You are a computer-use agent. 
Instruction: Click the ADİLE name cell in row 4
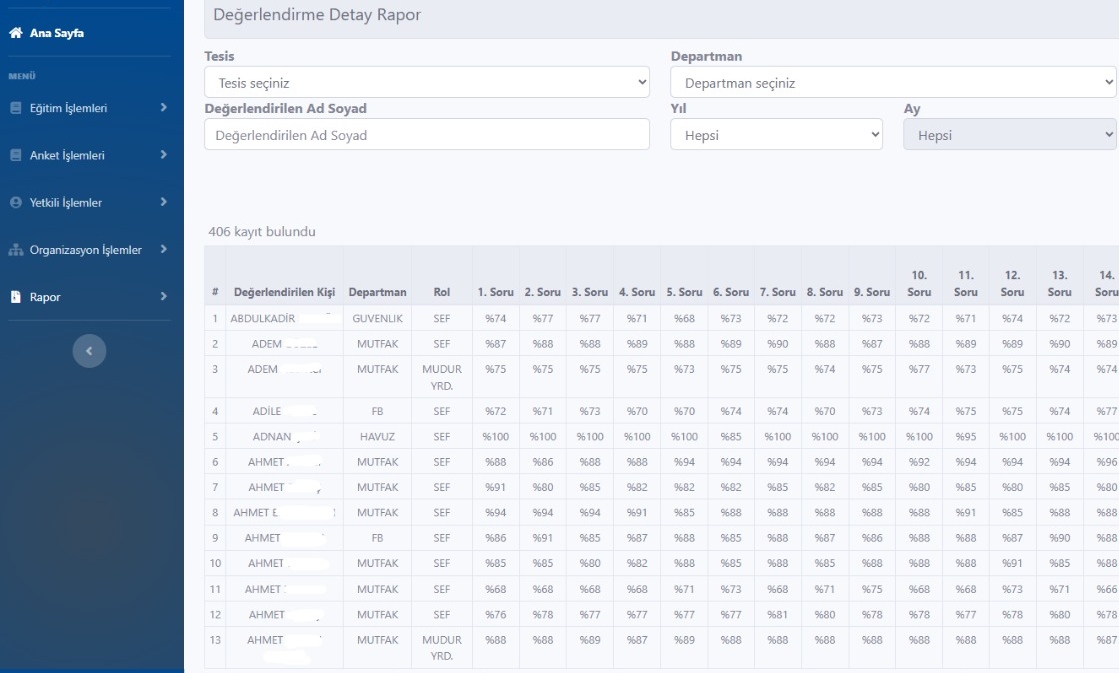coord(284,411)
